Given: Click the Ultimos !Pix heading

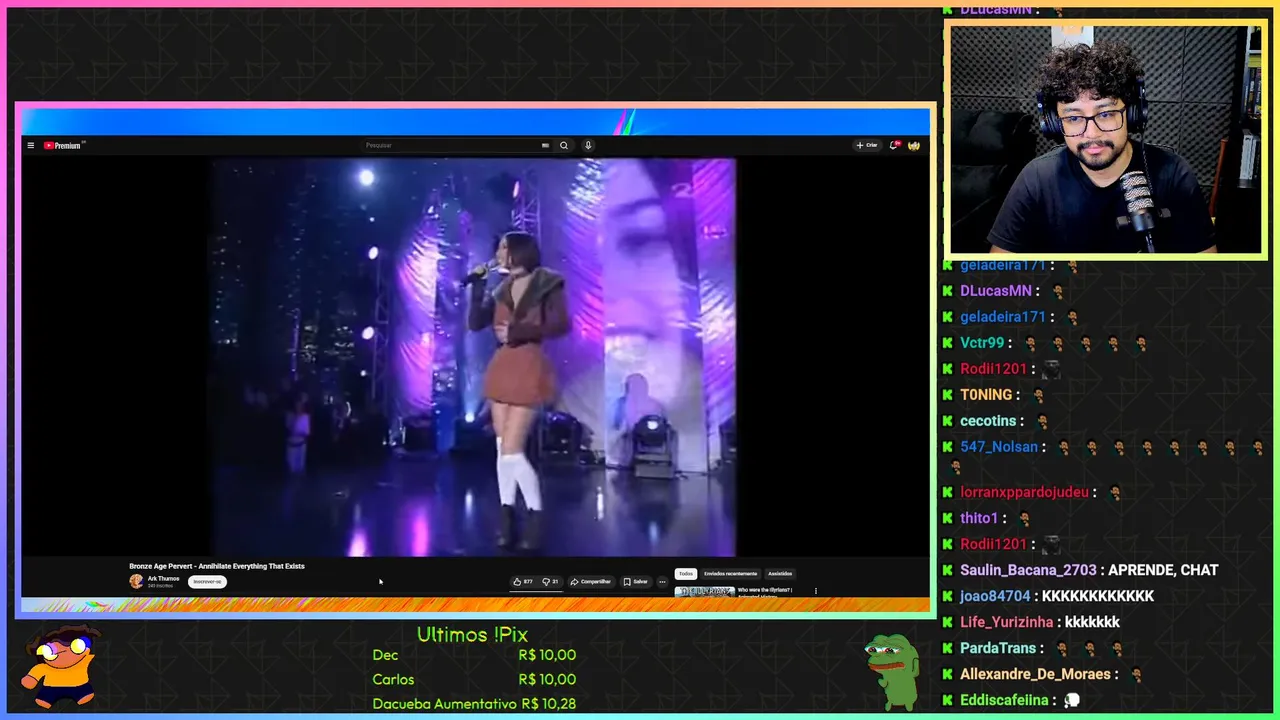Looking at the screenshot, I should point(472,635).
